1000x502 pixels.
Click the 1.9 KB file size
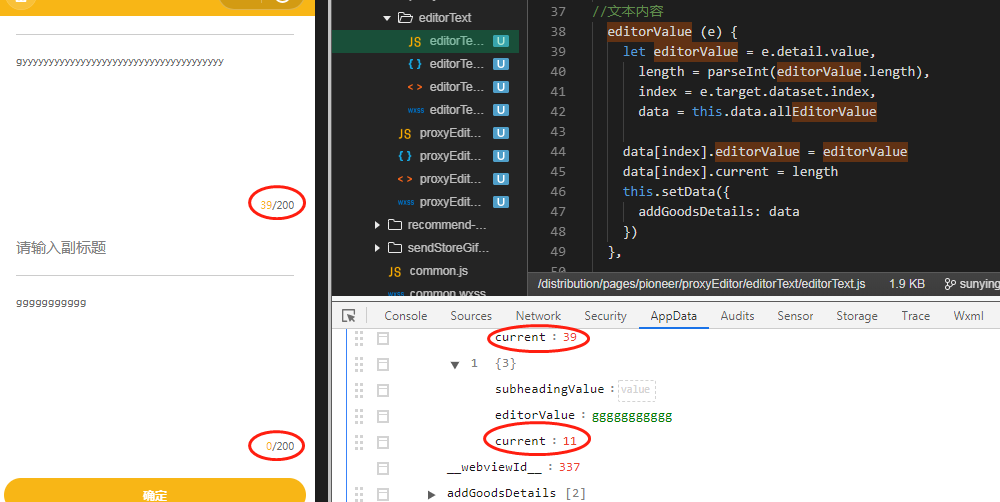coord(907,284)
